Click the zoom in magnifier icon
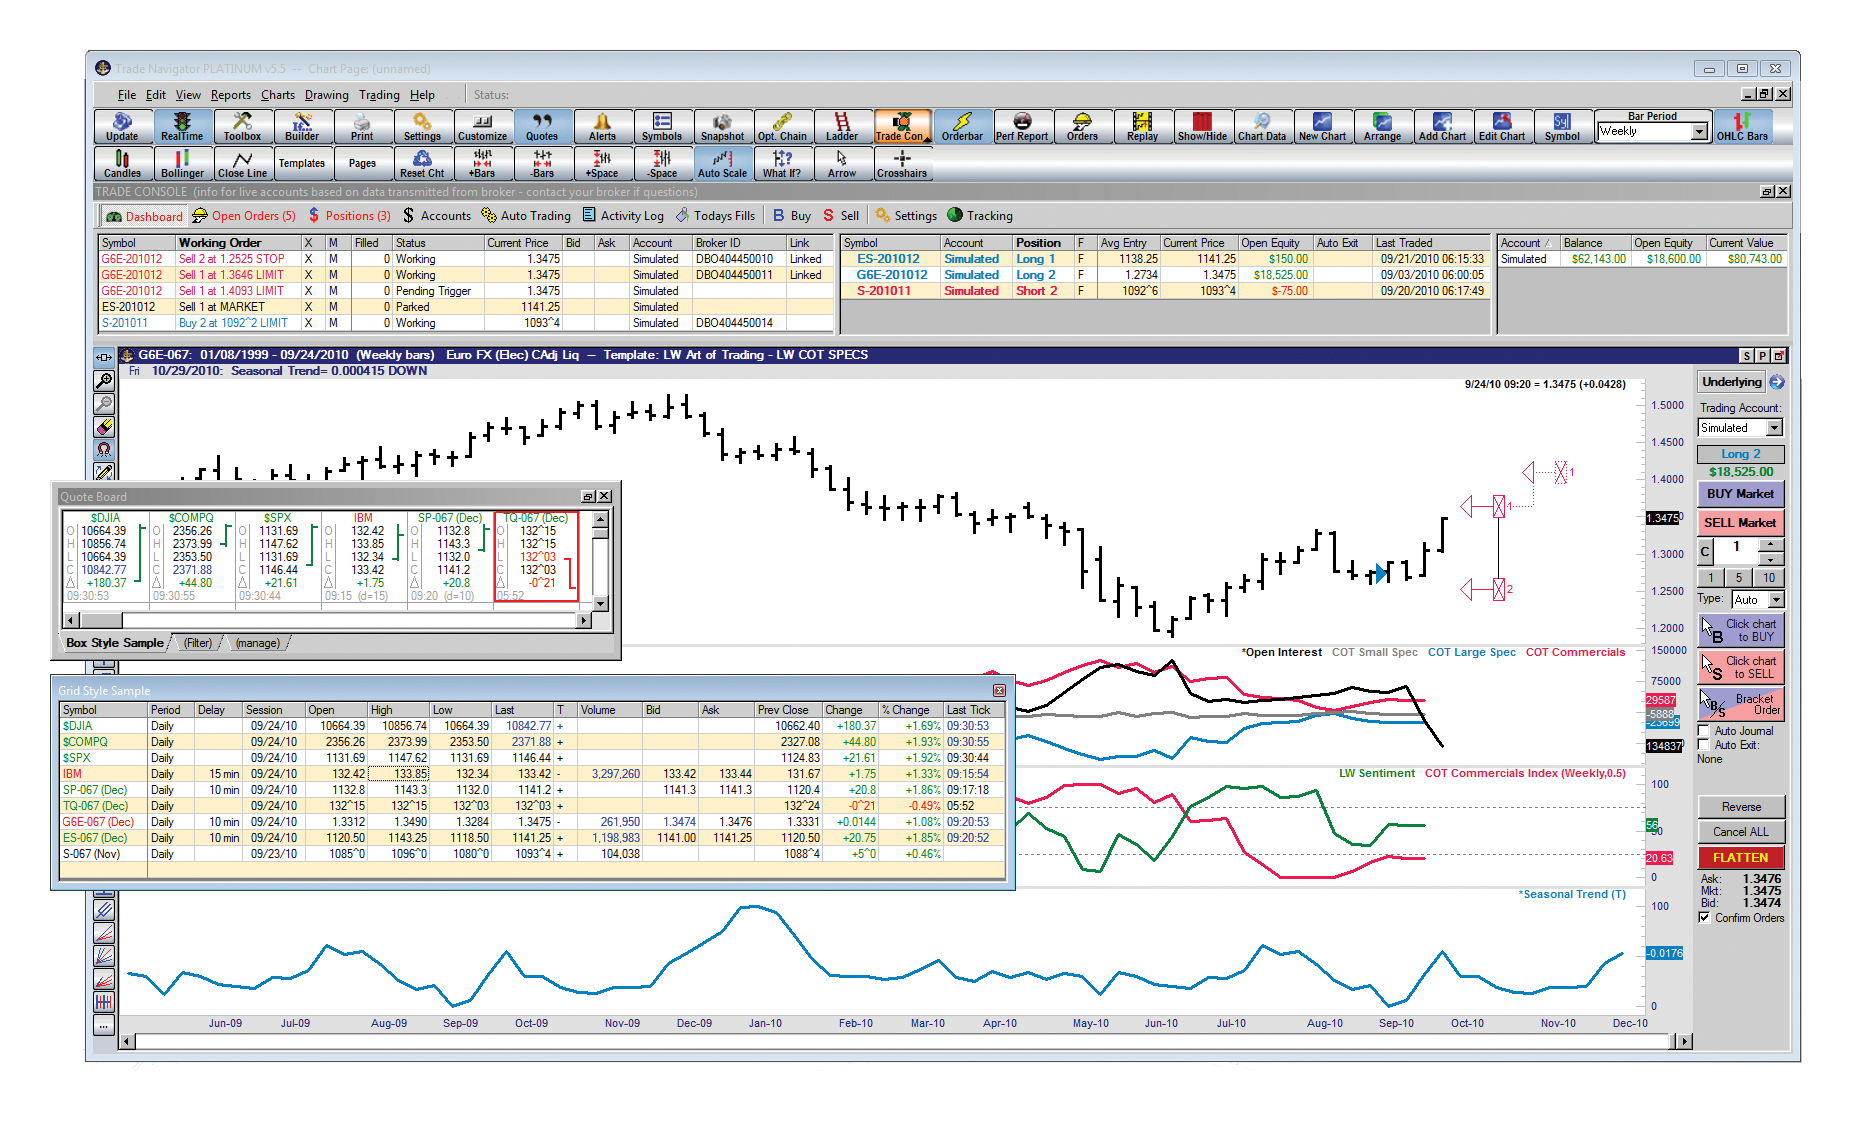Screen dimensions: 1852x1121 tap(104, 381)
